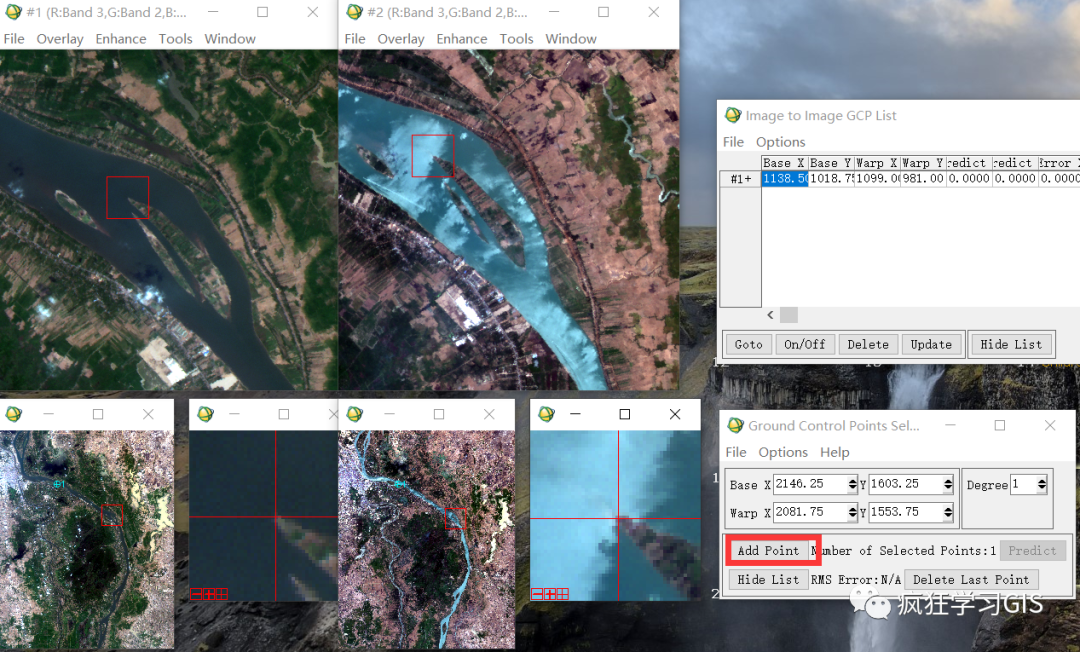This screenshot has height=652, width=1080.
Task: Click the ENVI icon in display #1 title bar
Action: (12, 12)
